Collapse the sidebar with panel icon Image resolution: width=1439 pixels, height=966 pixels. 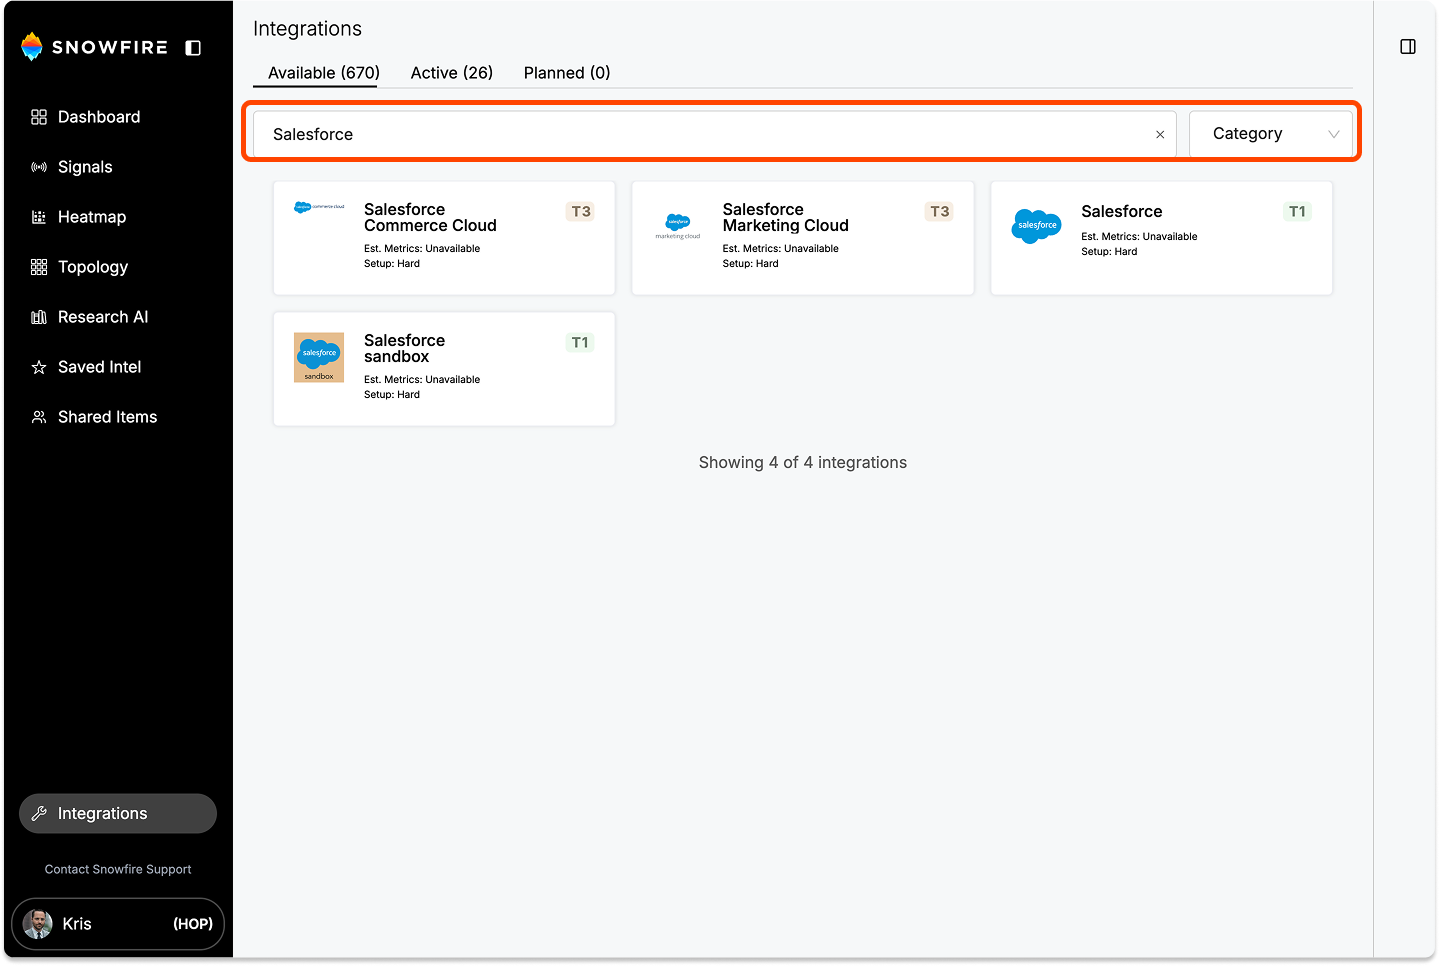[194, 48]
